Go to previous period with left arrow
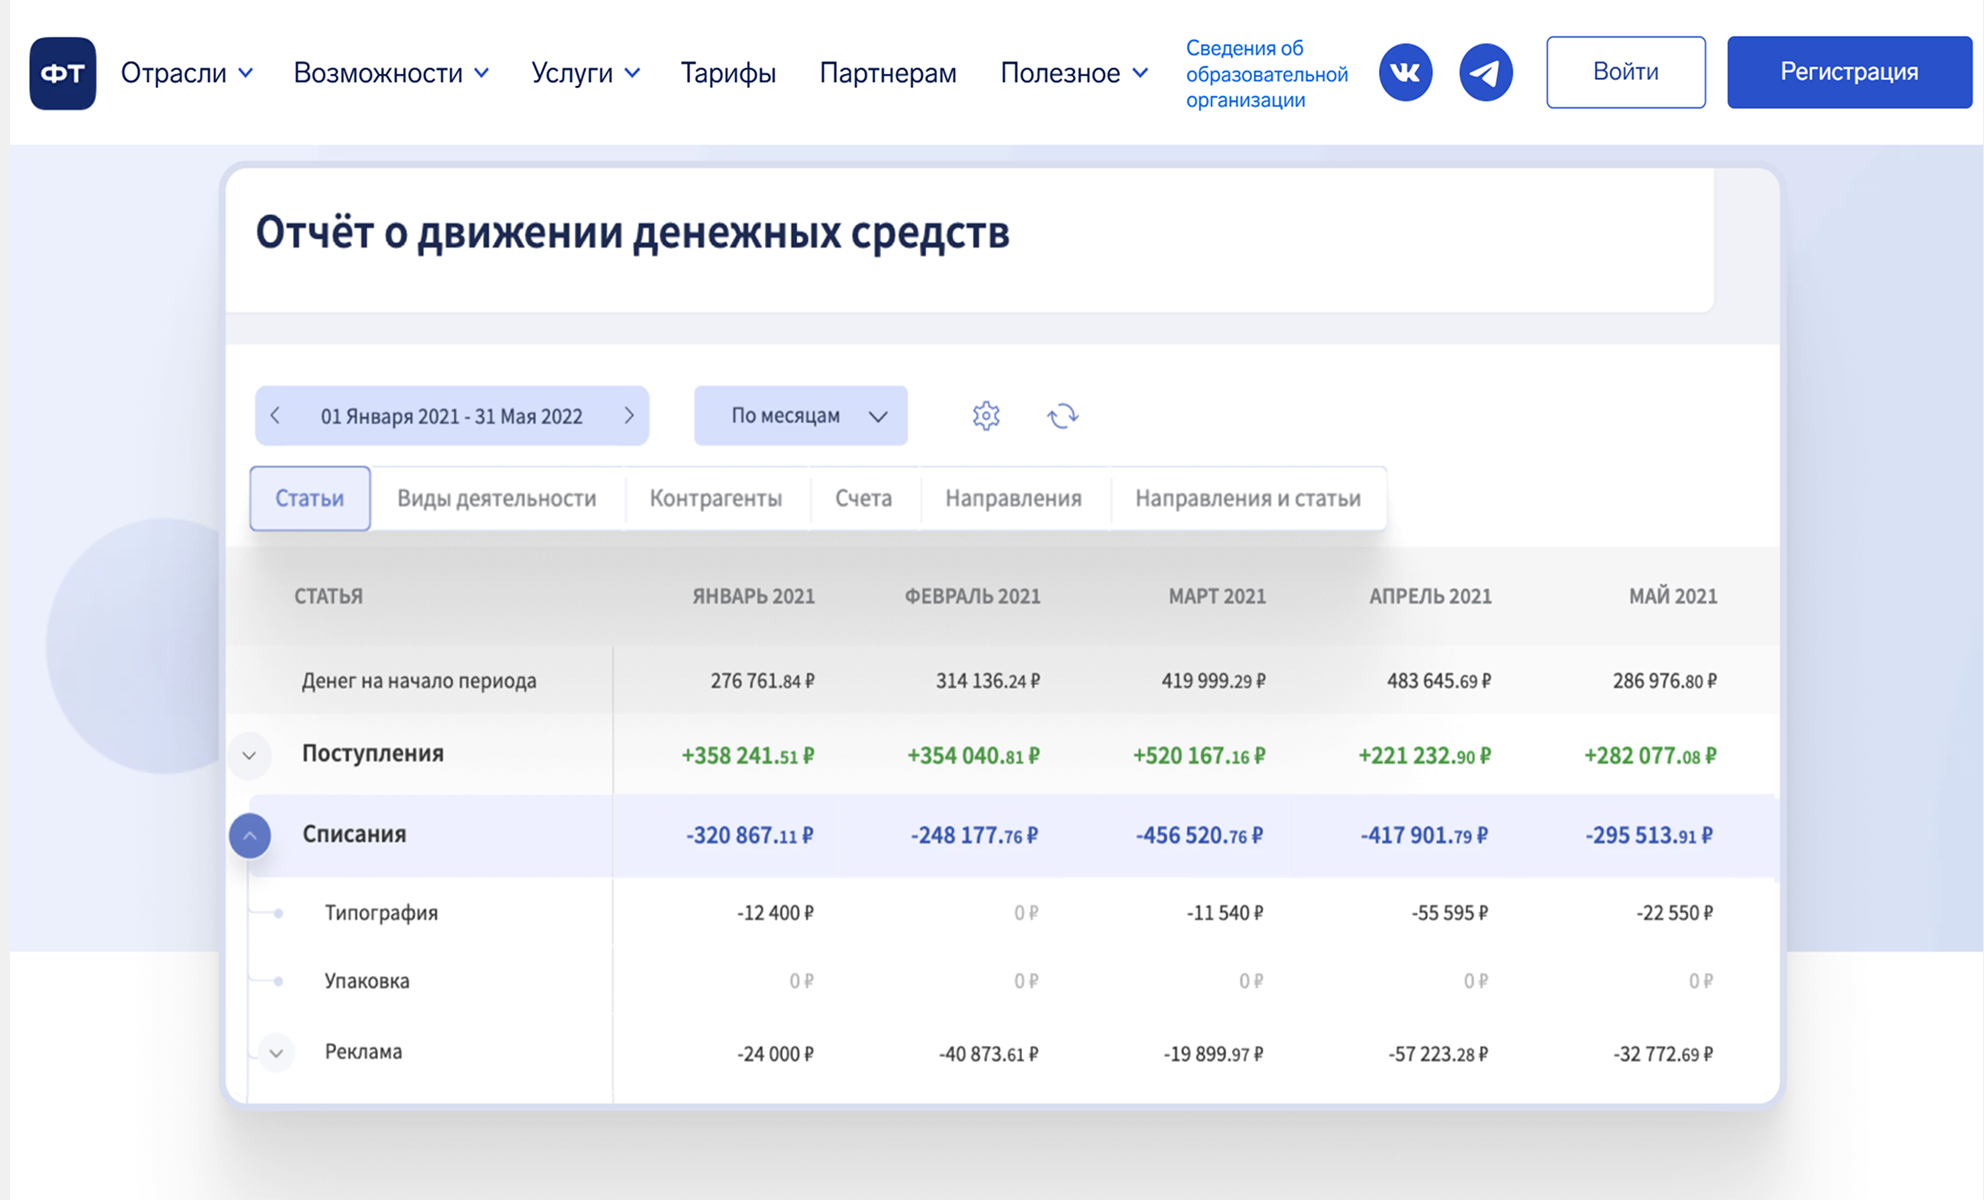Image resolution: width=1984 pixels, height=1200 pixels. pyautogui.click(x=276, y=416)
